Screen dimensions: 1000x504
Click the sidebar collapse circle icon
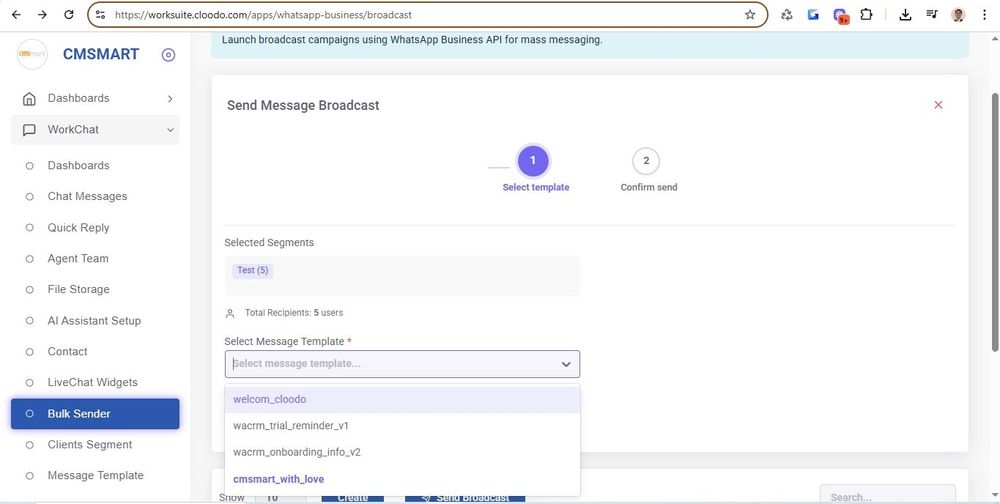click(168, 55)
